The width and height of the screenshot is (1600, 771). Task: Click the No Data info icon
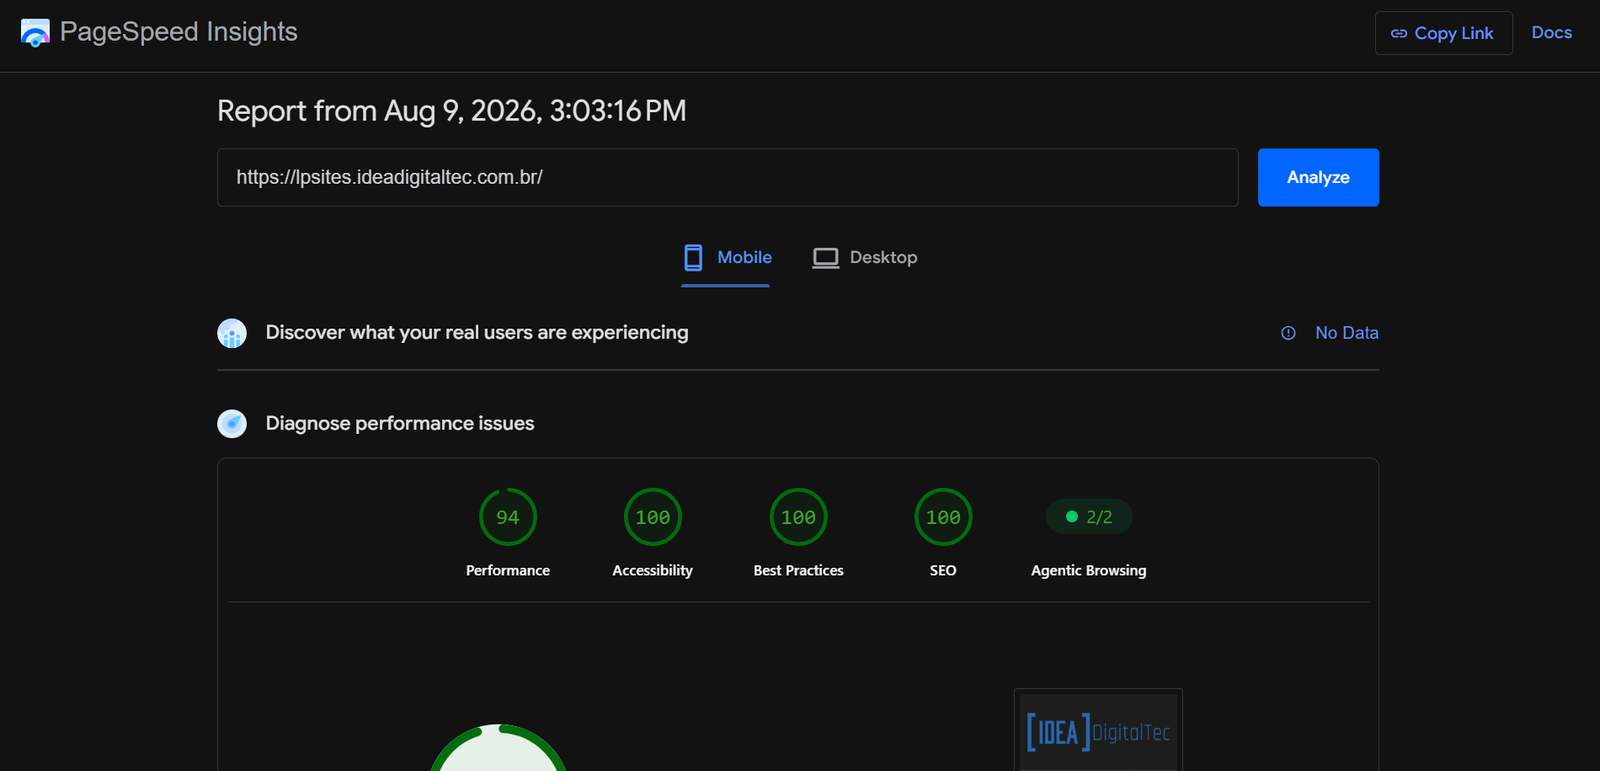click(1288, 333)
